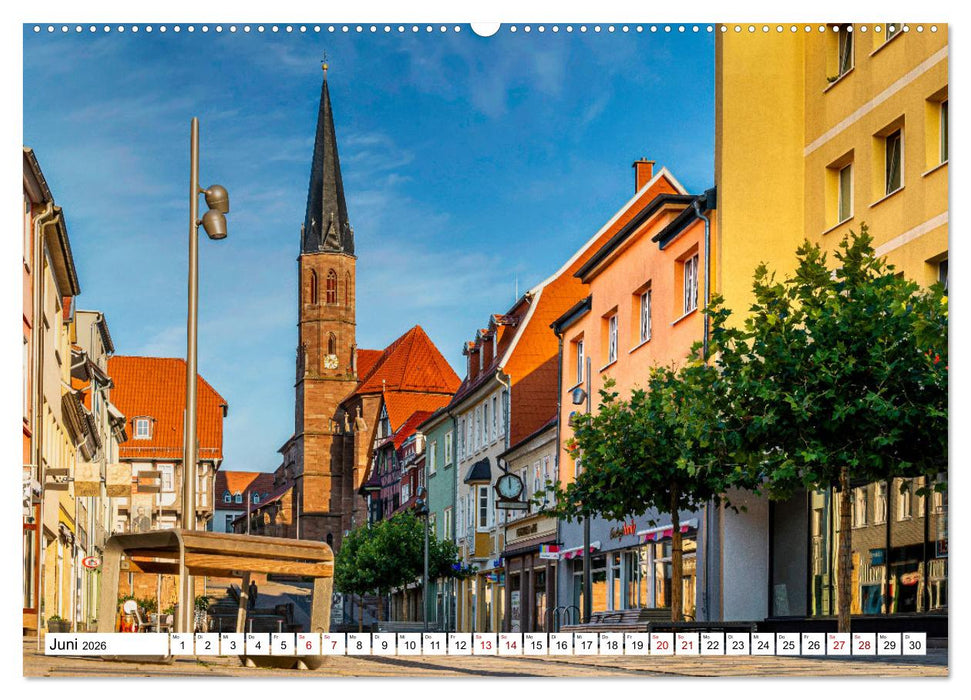This screenshot has width=971, height=700.
Task: Open the weekday header above date 10
Action: [400, 635]
